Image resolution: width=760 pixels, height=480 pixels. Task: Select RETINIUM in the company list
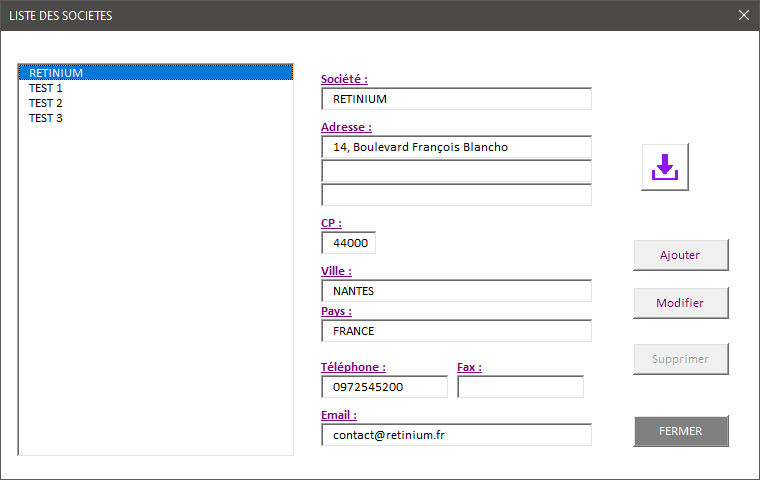(56, 73)
